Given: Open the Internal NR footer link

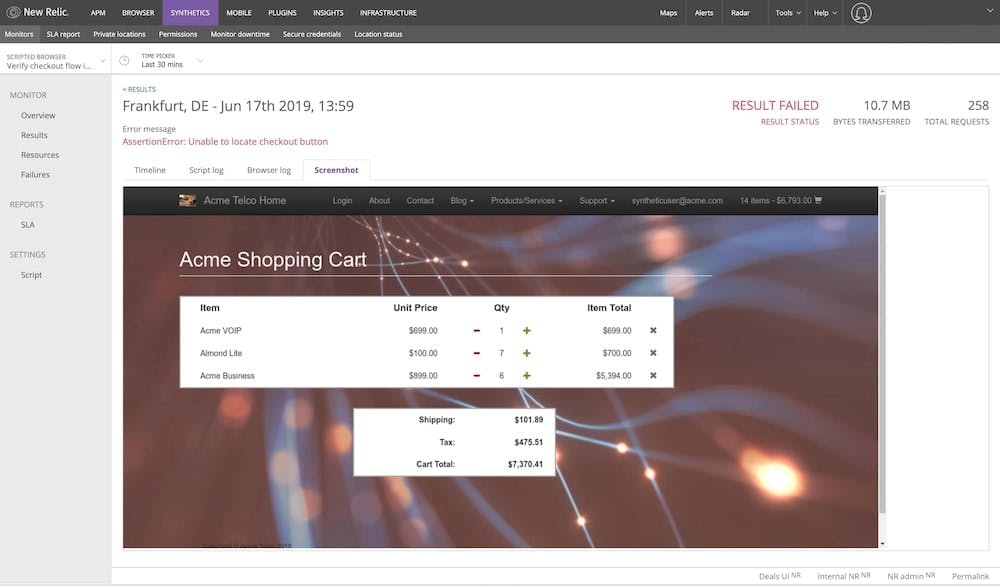Looking at the screenshot, I should tap(844, 576).
